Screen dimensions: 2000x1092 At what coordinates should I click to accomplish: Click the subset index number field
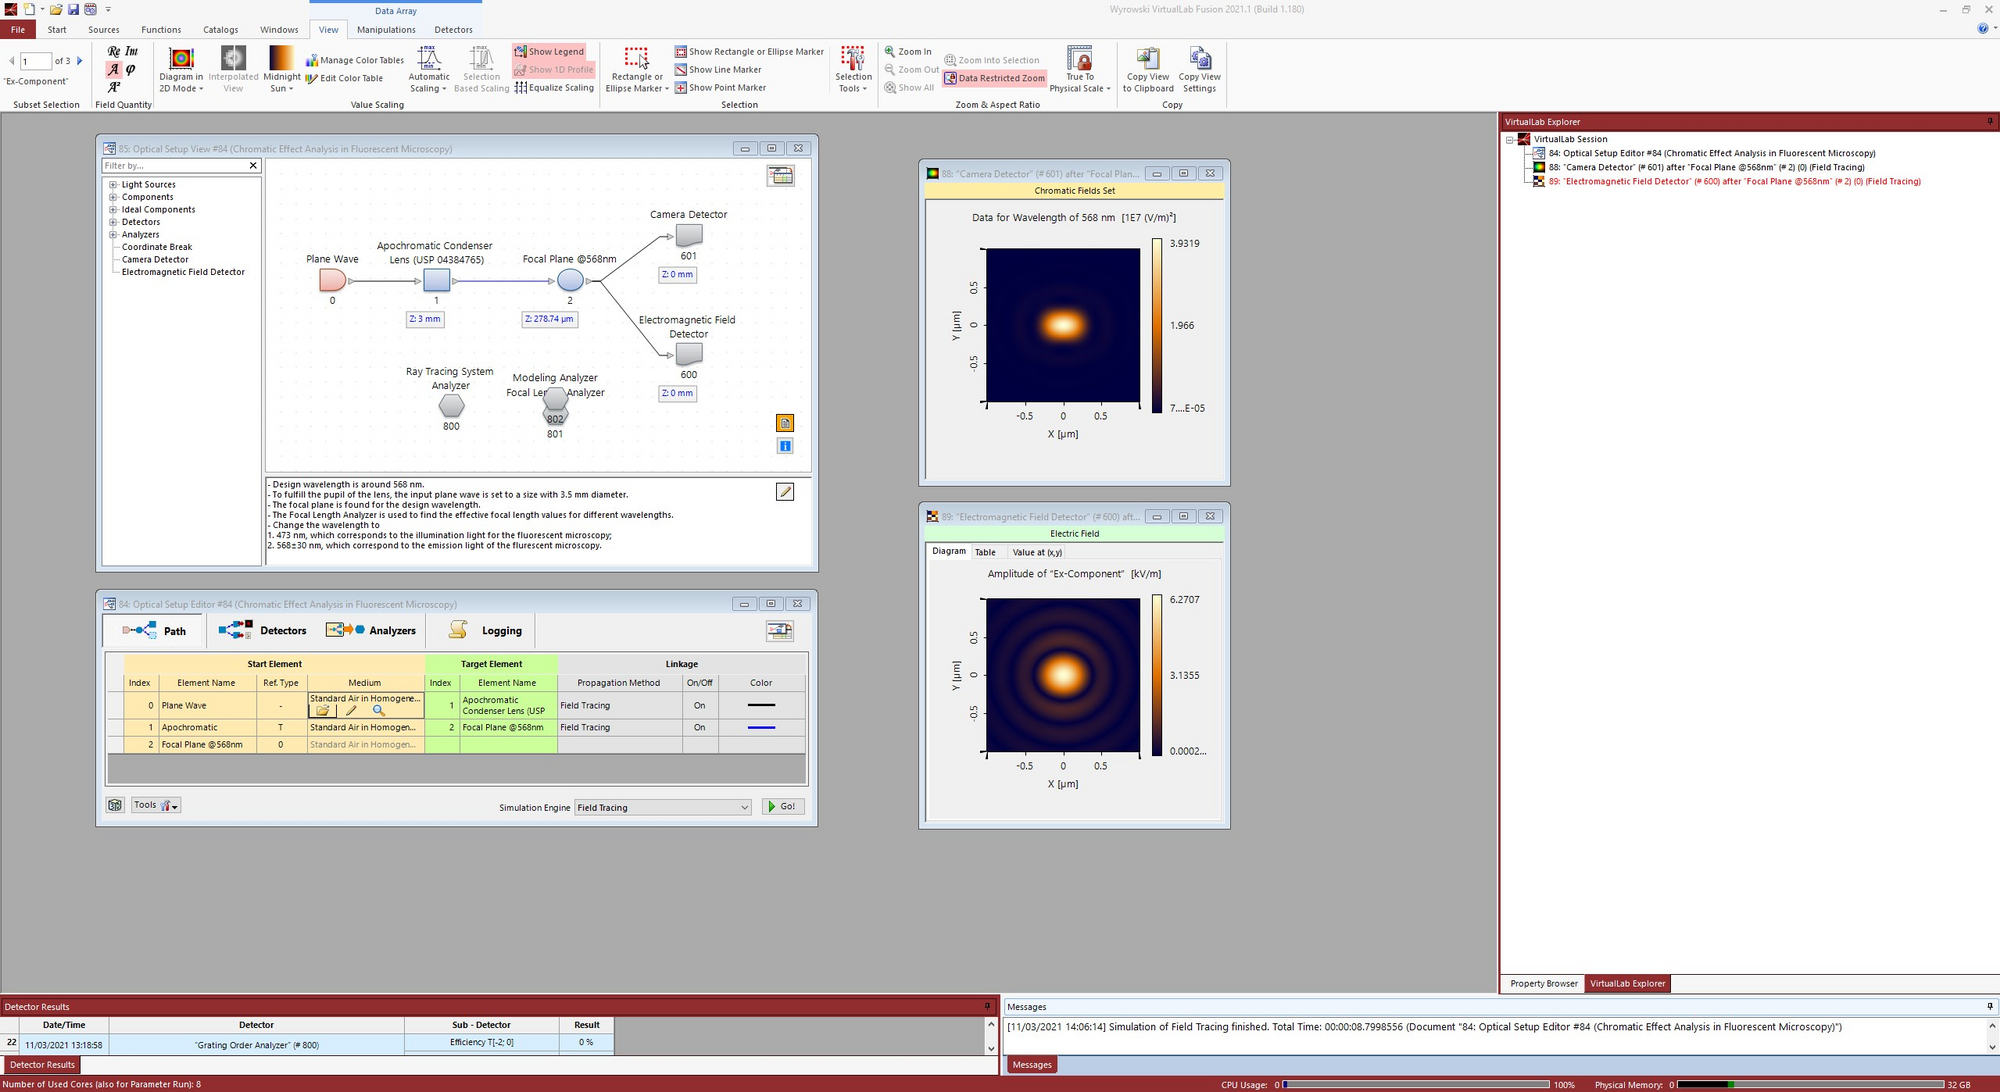pos(35,62)
